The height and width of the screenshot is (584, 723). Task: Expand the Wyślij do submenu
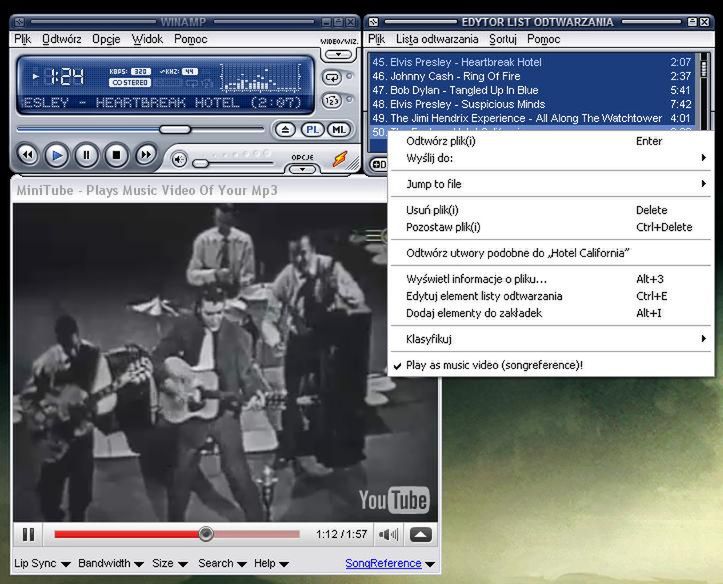click(550, 158)
